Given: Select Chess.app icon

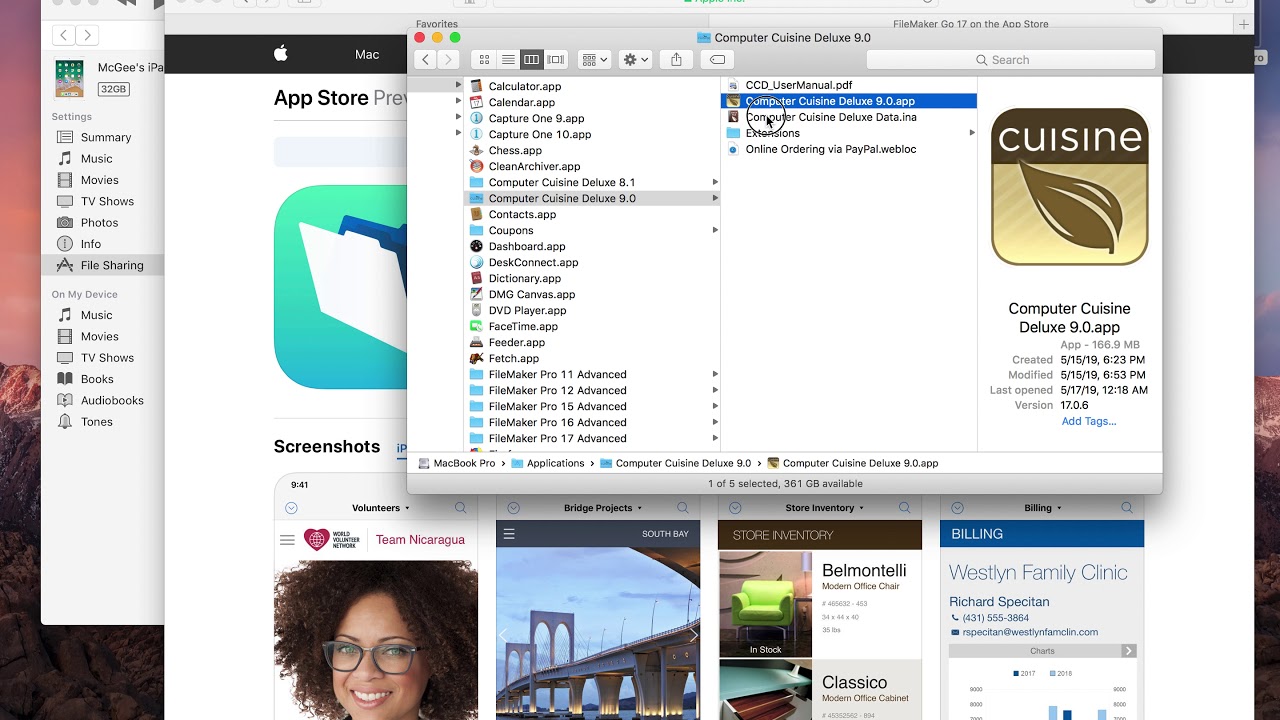Looking at the screenshot, I should click(x=477, y=150).
